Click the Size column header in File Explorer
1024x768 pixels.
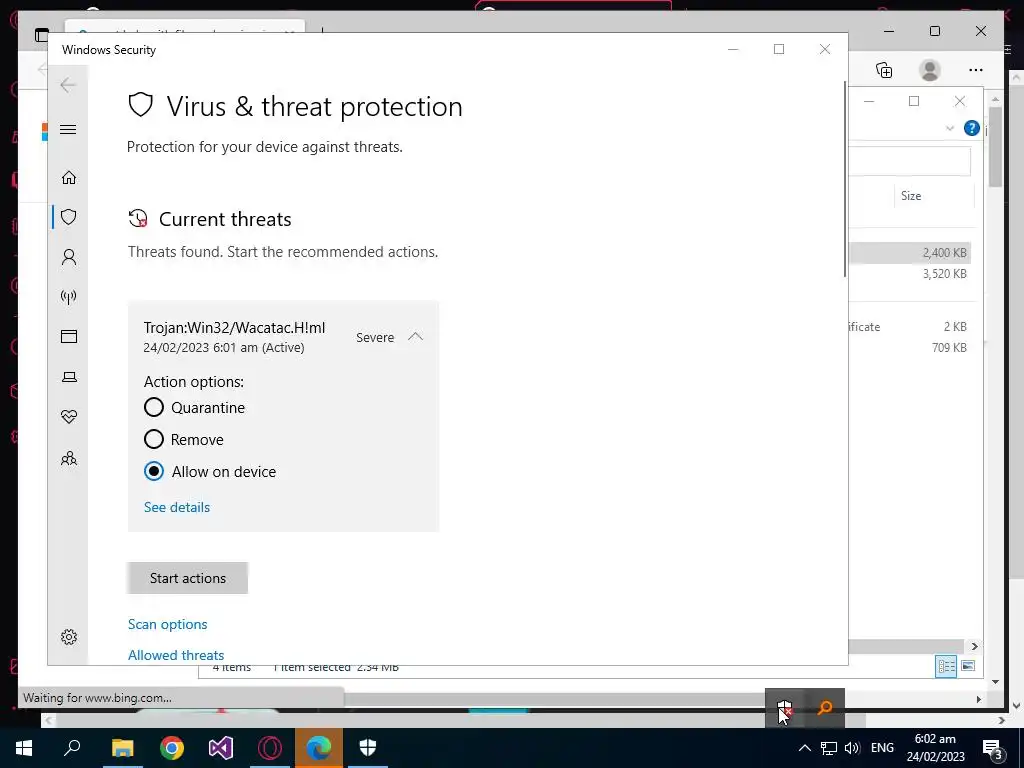point(911,196)
